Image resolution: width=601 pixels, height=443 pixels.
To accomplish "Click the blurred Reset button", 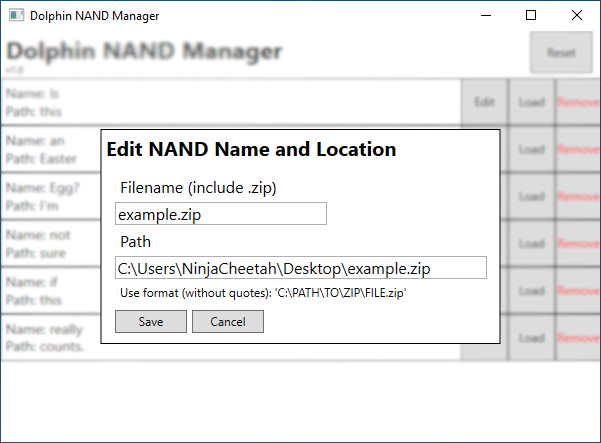I will (561, 53).
